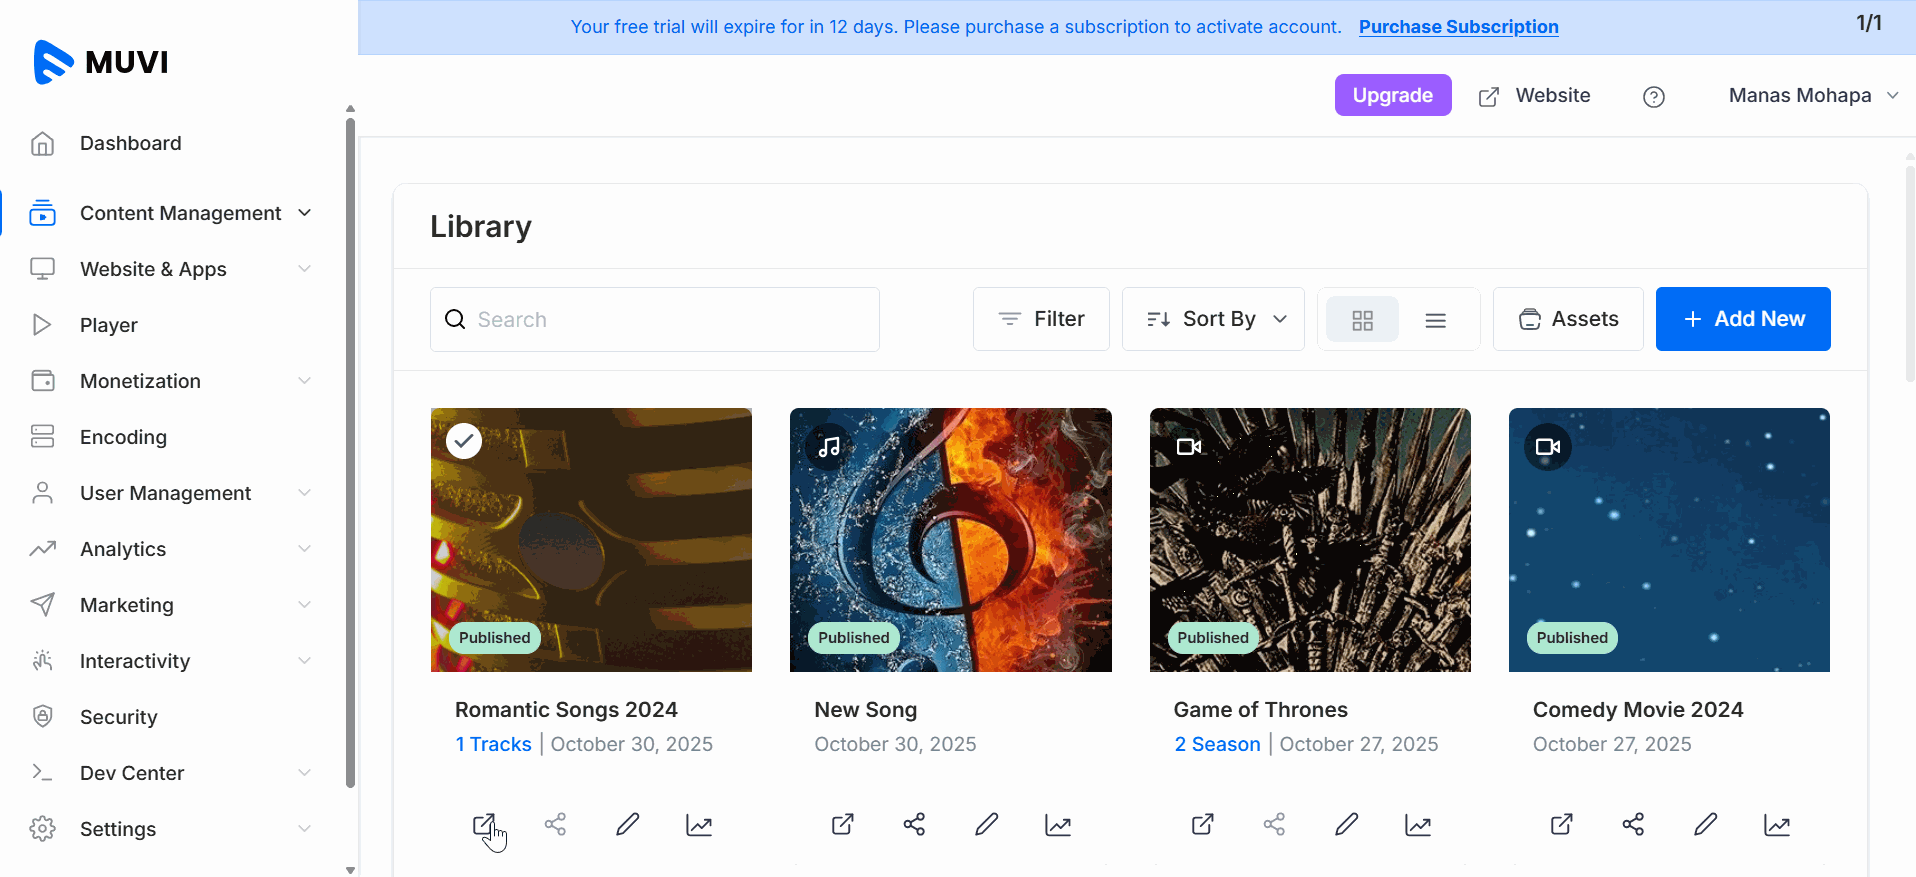
Task: Click share icon under Game of Thrones
Action: click(x=1274, y=825)
